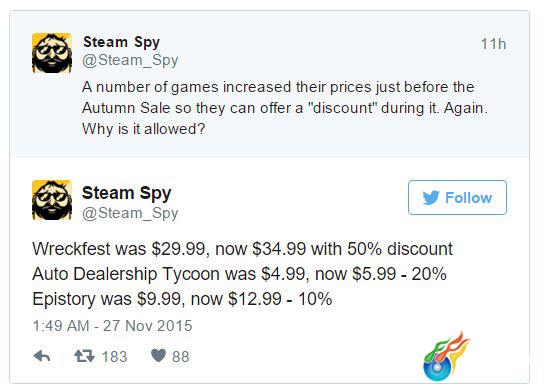View the 183 retweets count
This screenshot has width=547, height=389.
[x=114, y=357]
